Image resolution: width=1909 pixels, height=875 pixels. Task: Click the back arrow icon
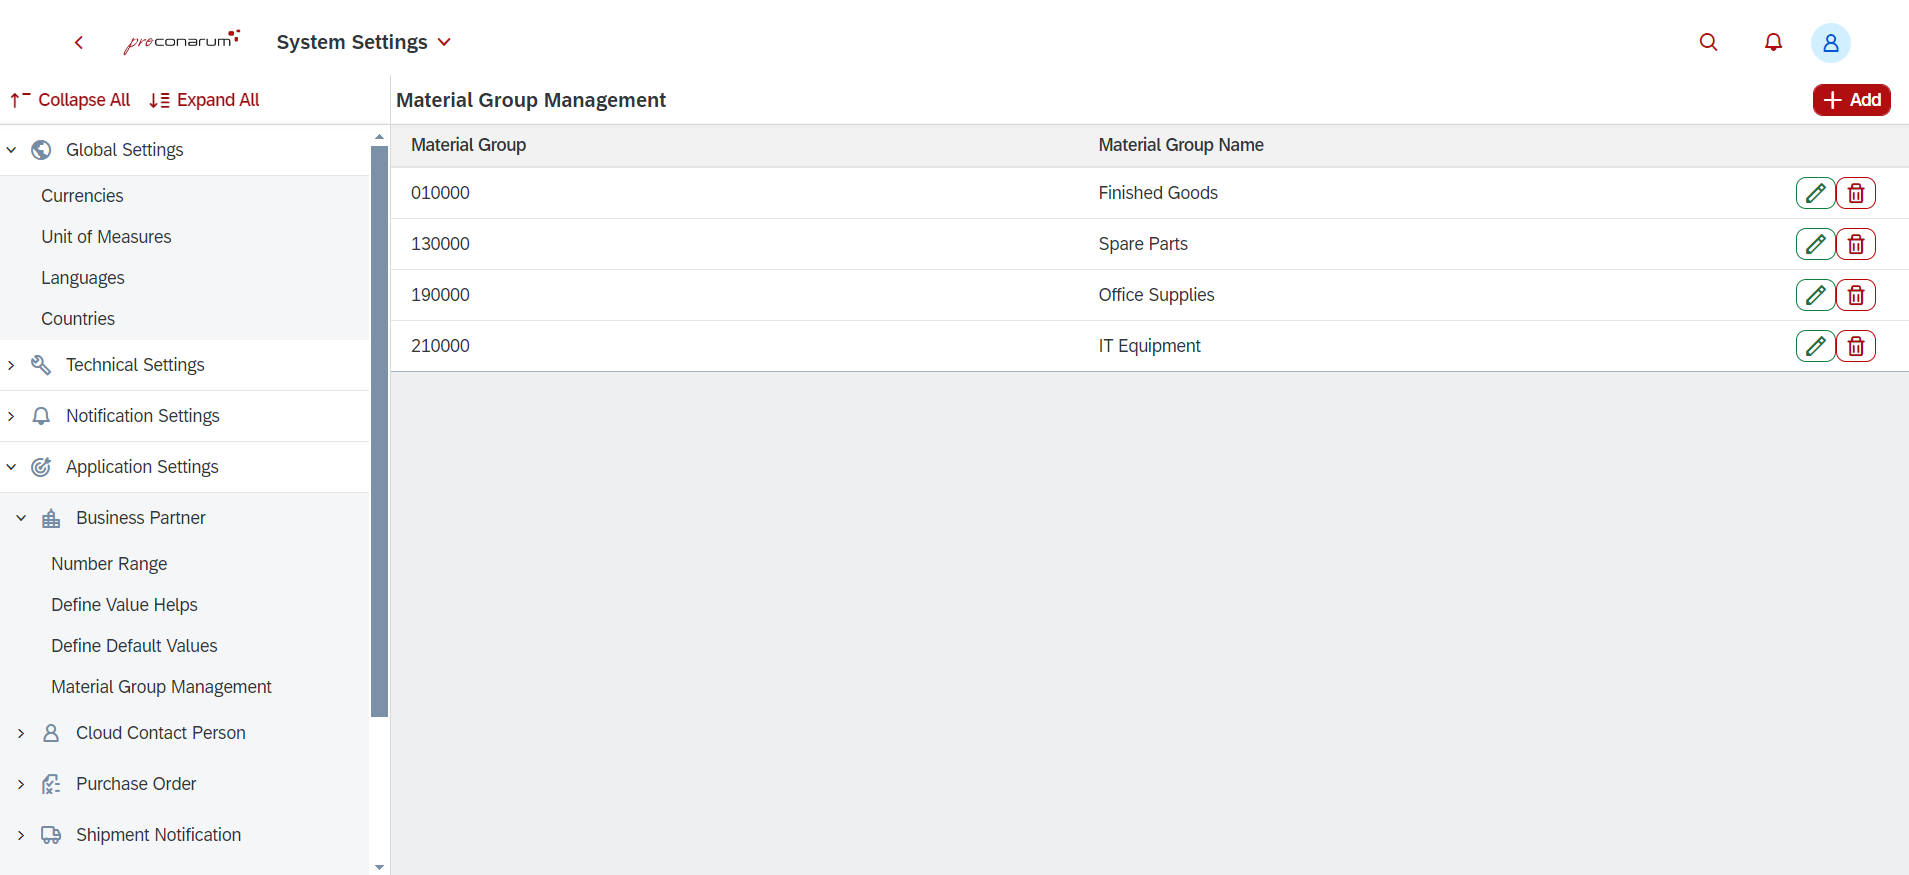pos(79,42)
